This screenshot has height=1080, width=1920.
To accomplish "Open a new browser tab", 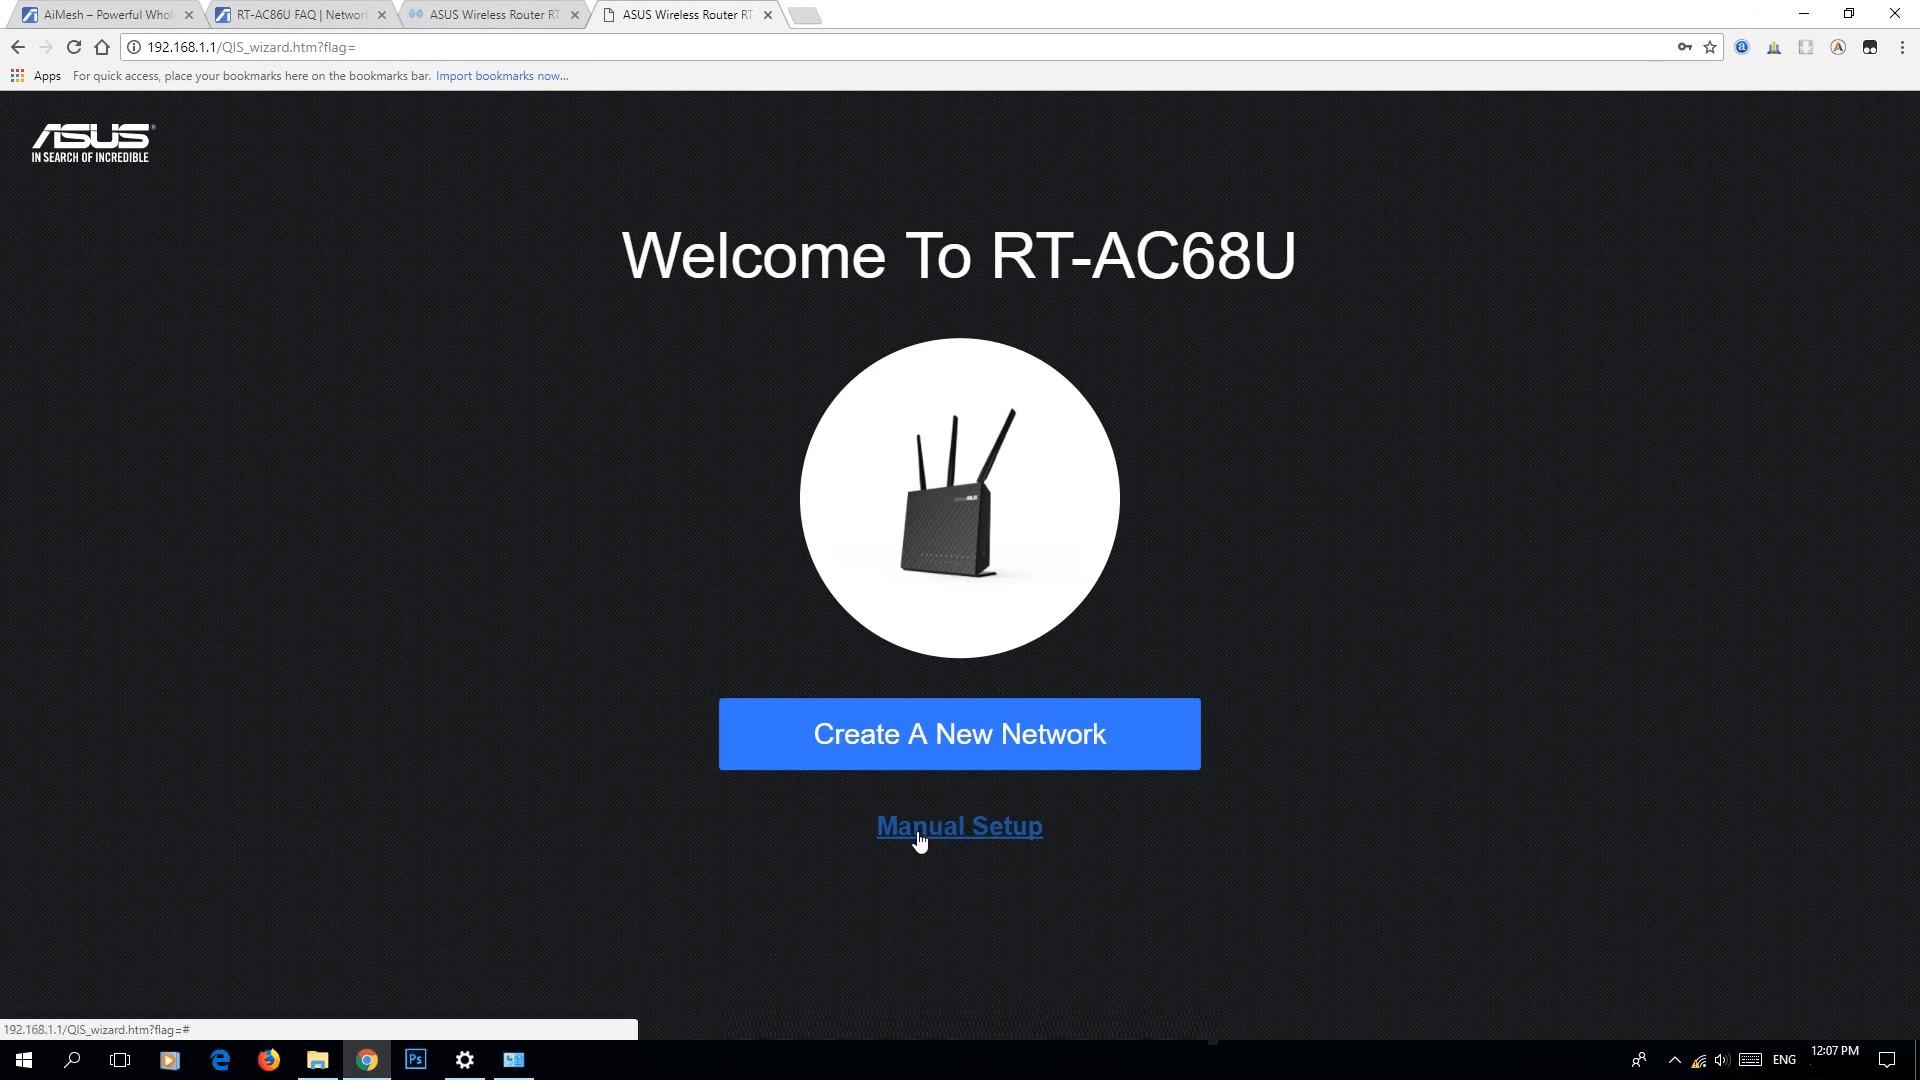I will [x=805, y=15].
